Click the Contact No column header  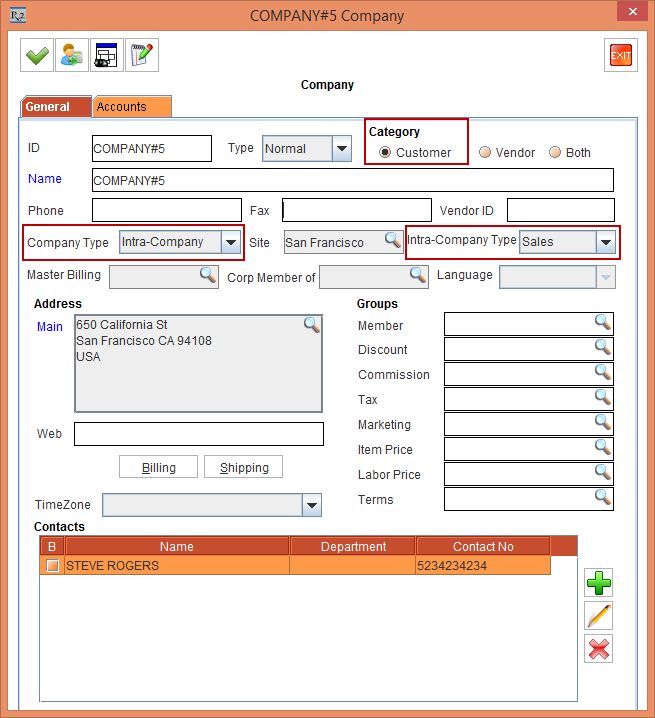point(483,546)
